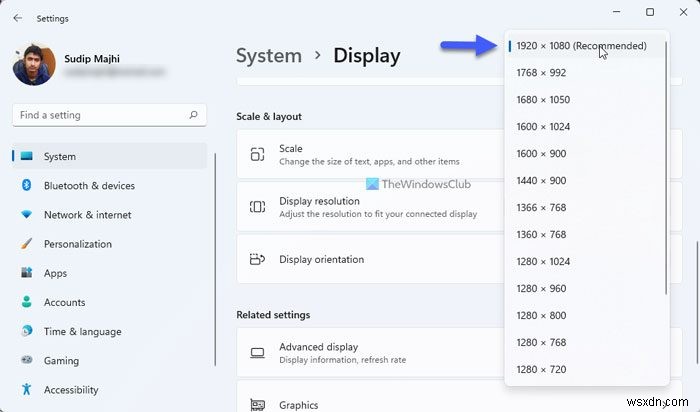This screenshot has height=412, width=700.
Task: Click the search magnifier icon
Action: (x=193, y=115)
